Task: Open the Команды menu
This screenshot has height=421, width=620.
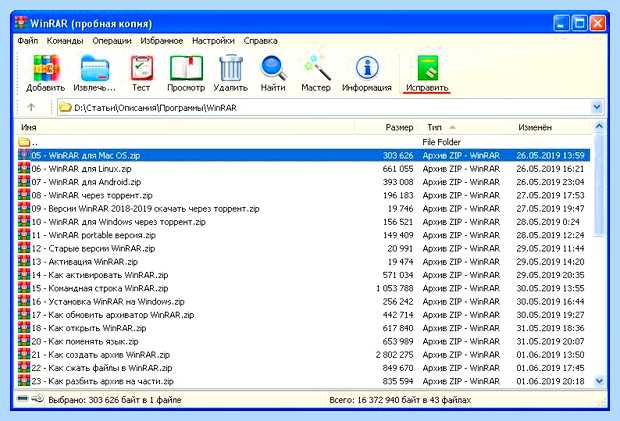Action: 65,41
